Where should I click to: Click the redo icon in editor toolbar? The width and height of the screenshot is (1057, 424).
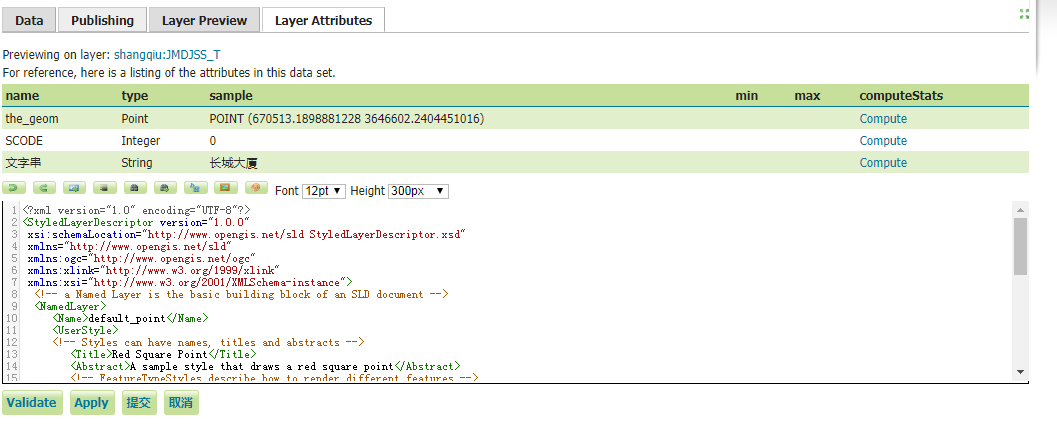point(44,188)
